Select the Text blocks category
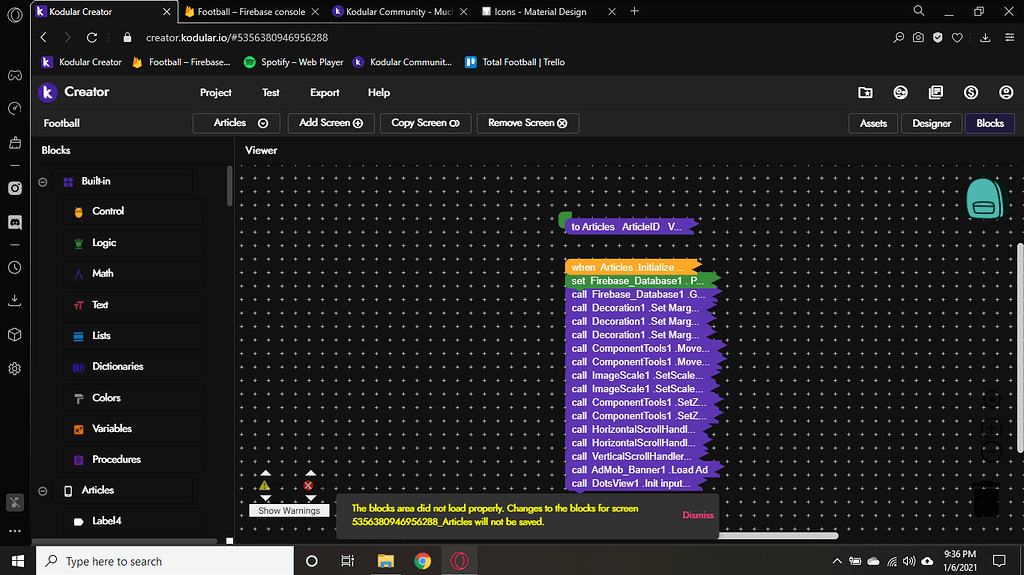Screen dimensions: 1024x575 pyautogui.click(x=133, y=305)
